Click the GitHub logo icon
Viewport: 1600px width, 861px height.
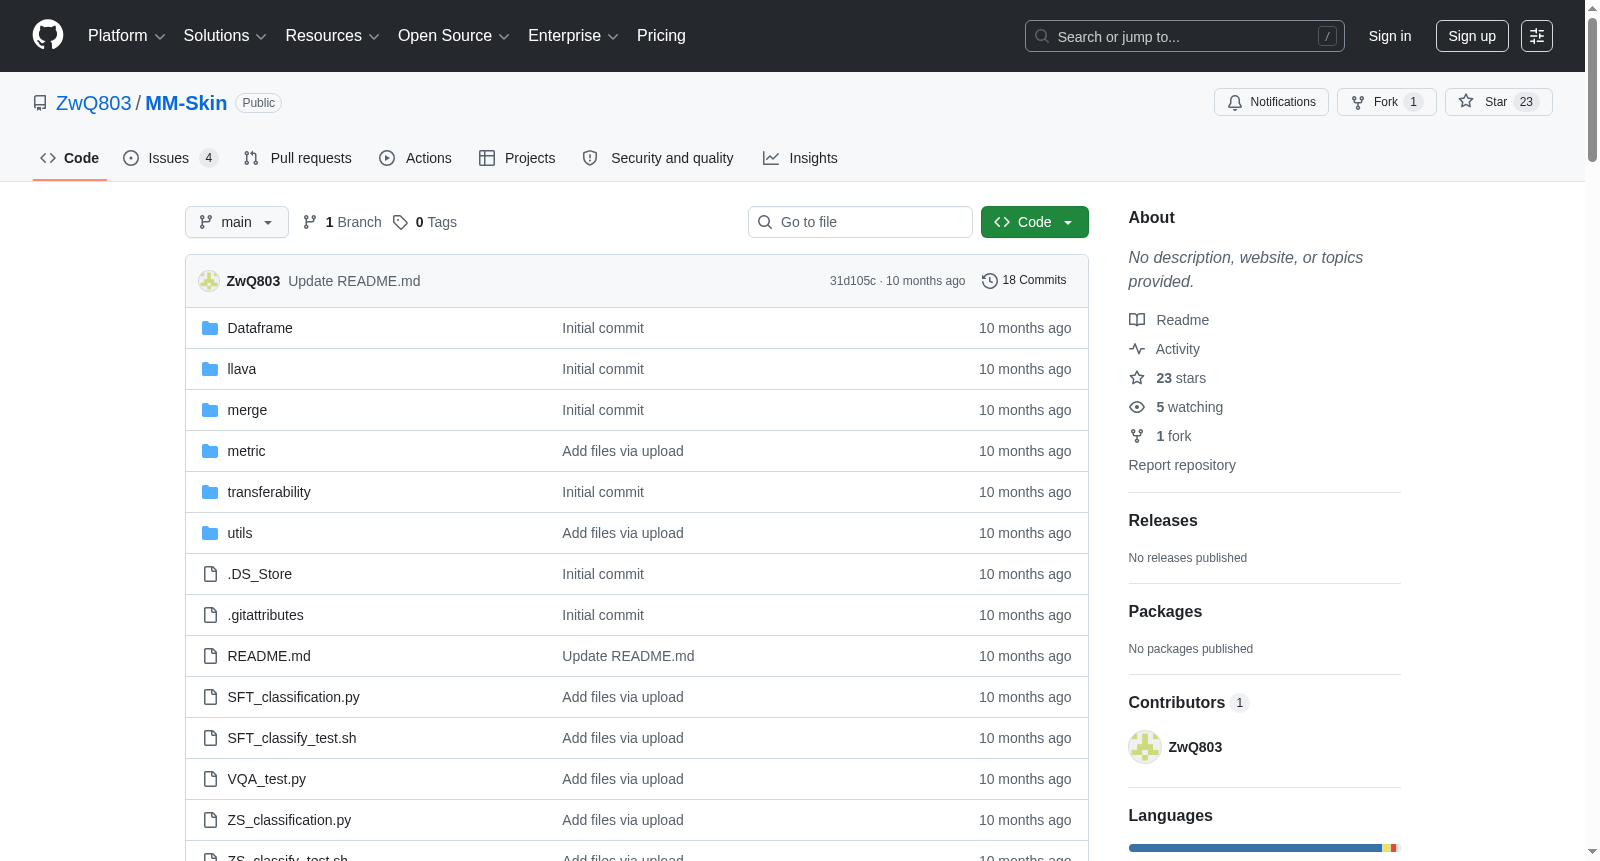point(48,35)
